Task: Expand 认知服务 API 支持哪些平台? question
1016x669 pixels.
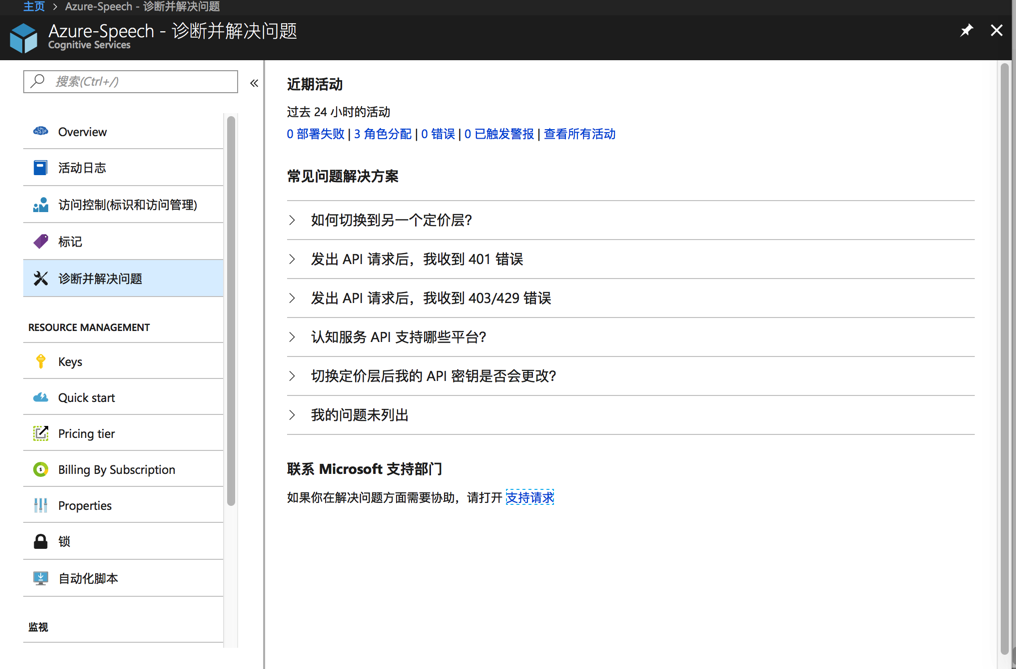Action: pyautogui.click(x=630, y=337)
